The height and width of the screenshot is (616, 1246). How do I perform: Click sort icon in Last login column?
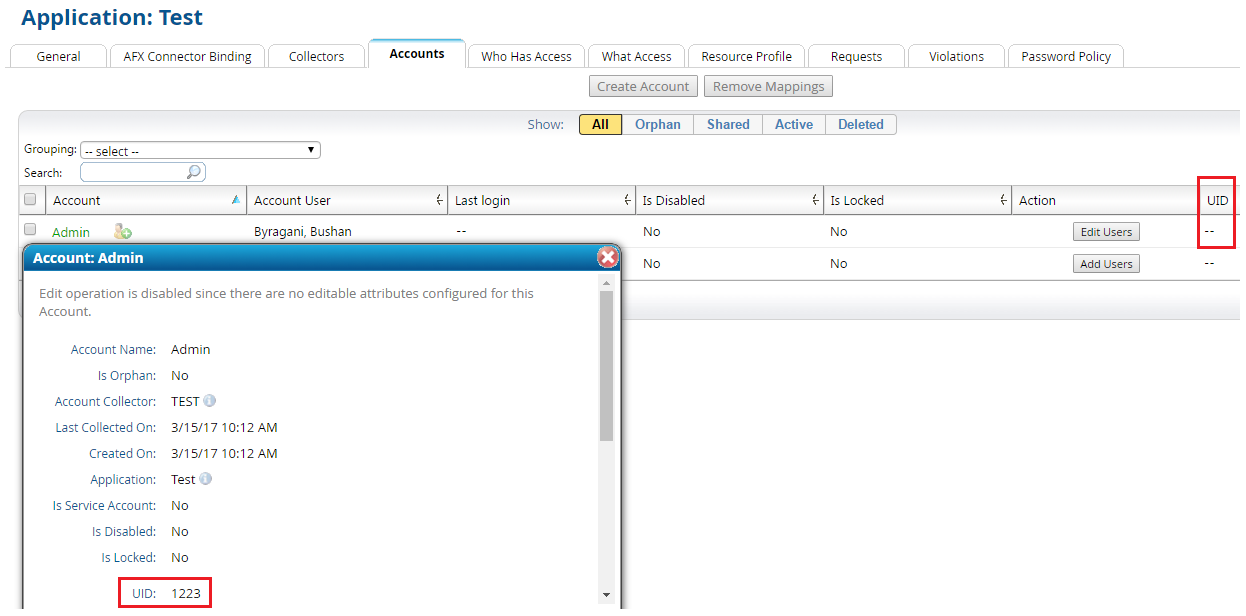click(627, 200)
